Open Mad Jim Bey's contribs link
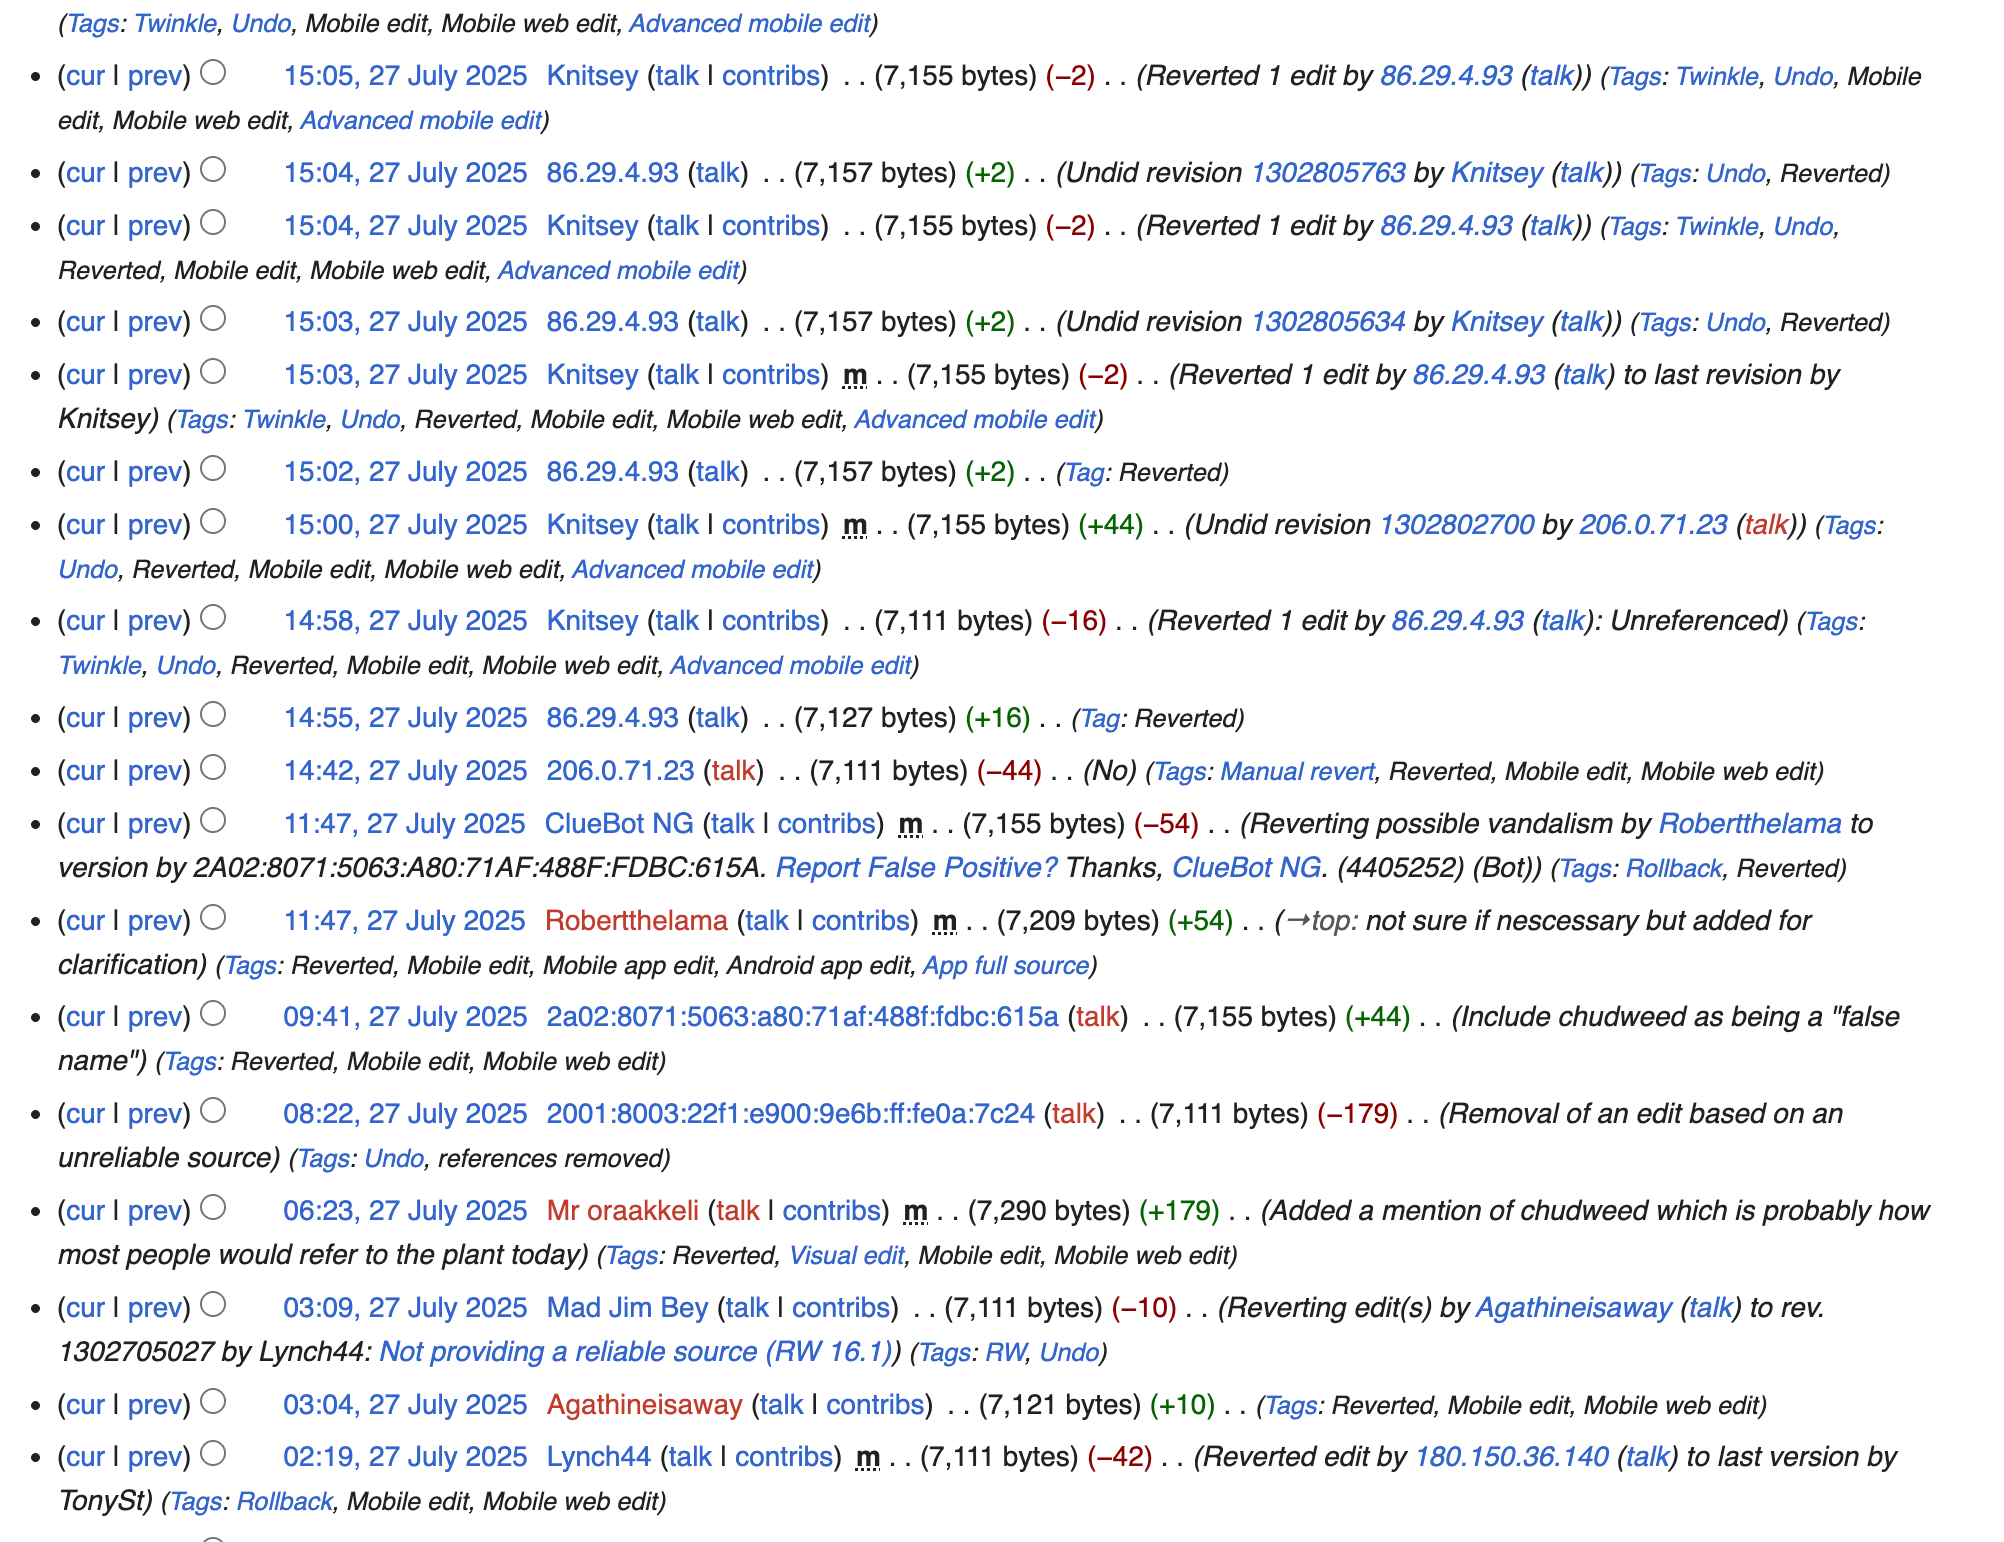 click(x=840, y=1307)
